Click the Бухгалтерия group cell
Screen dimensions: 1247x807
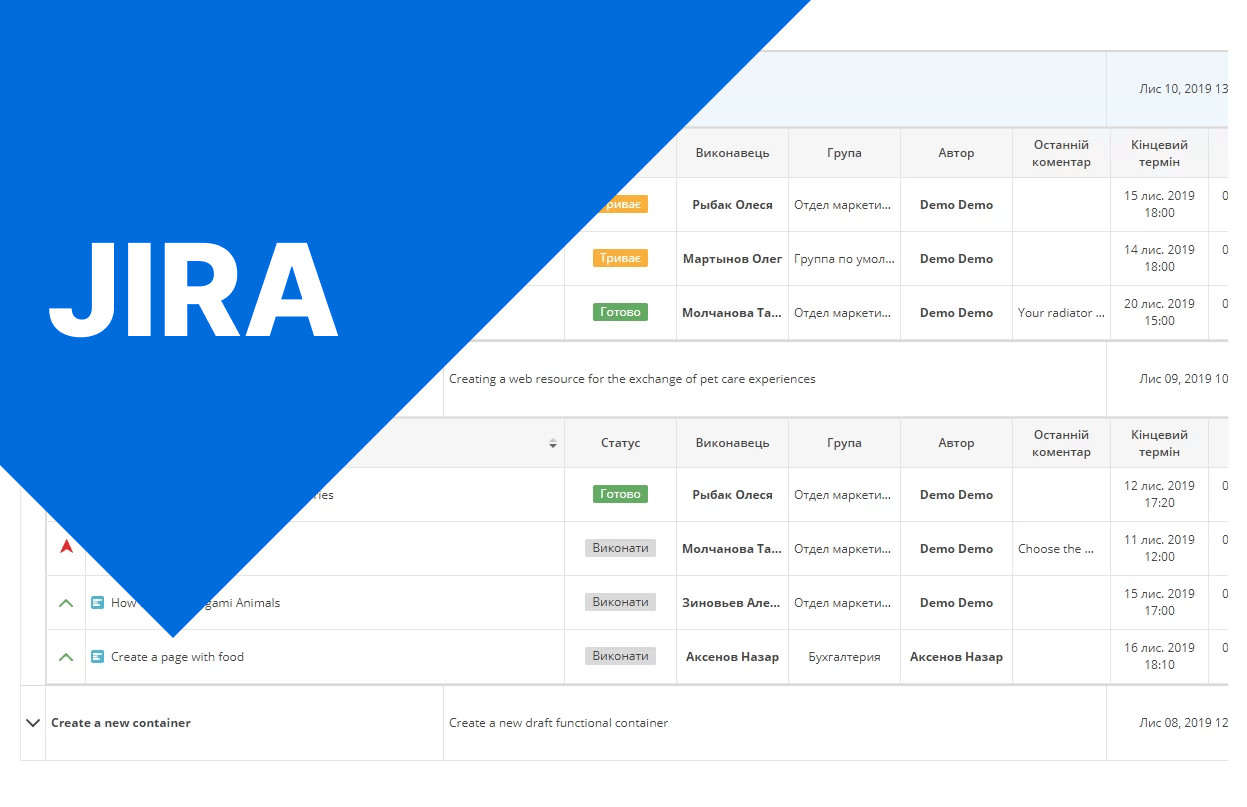point(844,657)
